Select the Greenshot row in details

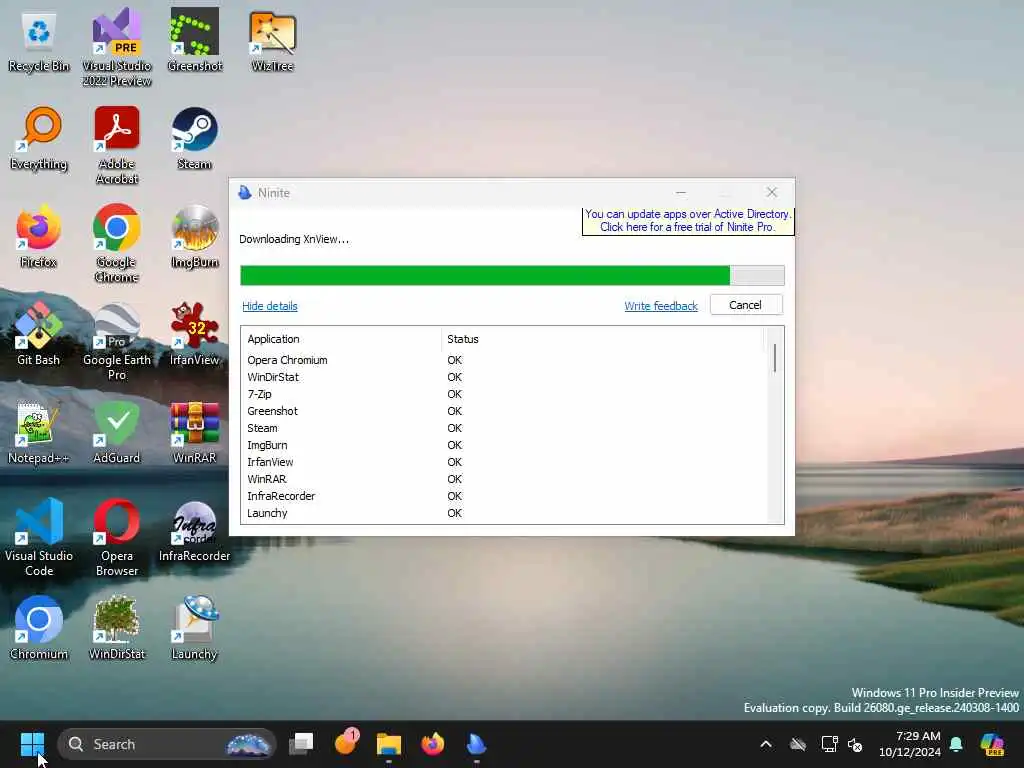click(503, 411)
